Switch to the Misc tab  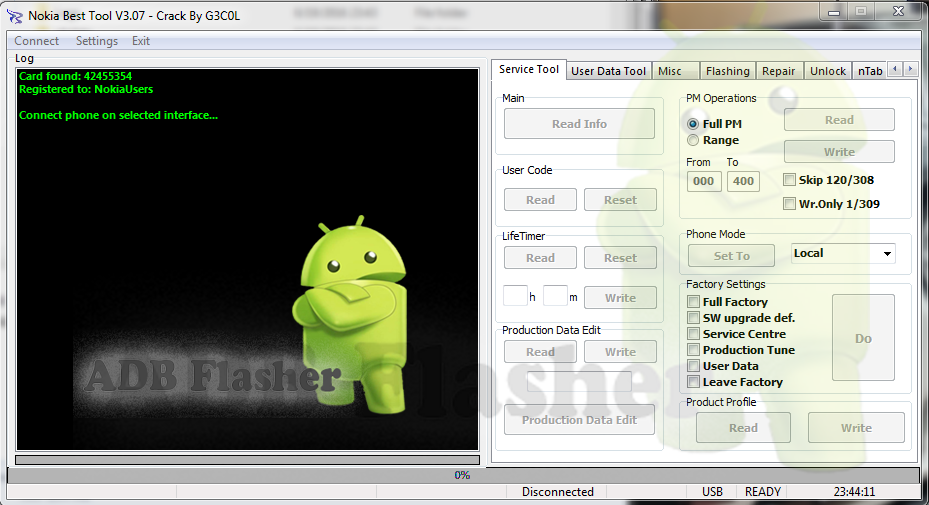tap(675, 71)
